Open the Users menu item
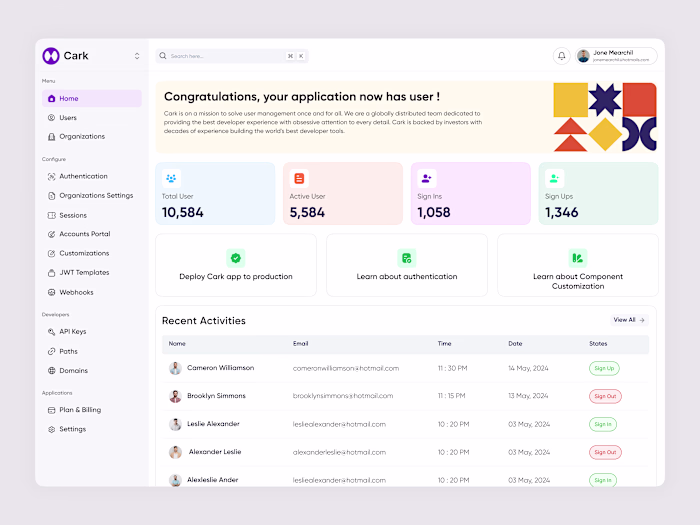The height and width of the screenshot is (525, 700). pos(68,117)
